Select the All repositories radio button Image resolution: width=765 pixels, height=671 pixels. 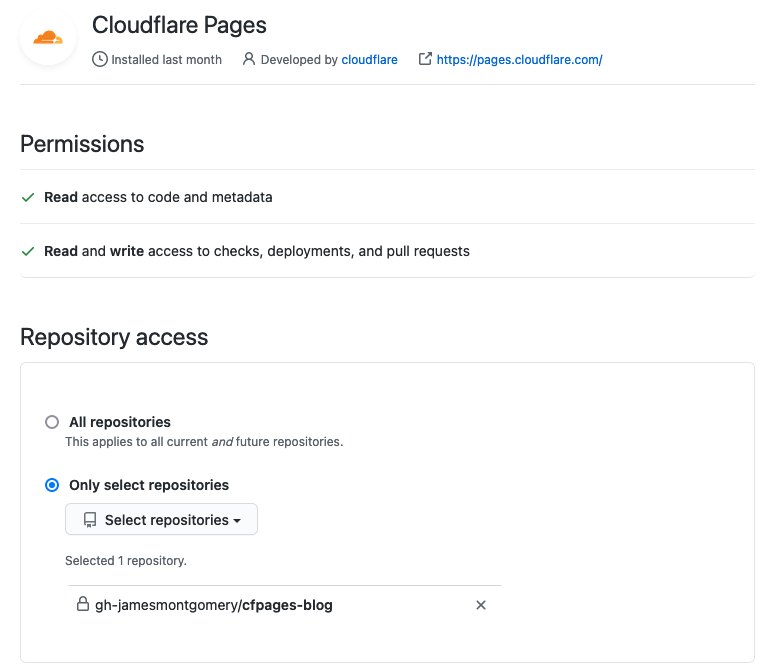point(52,422)
